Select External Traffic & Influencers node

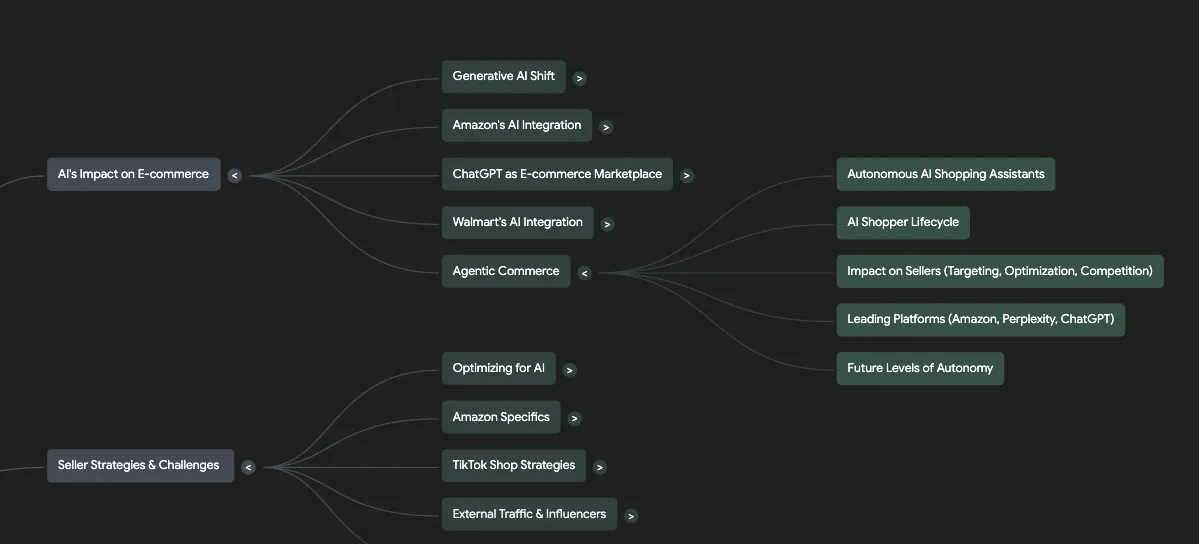pyautogui.click(x=529, y=514)
